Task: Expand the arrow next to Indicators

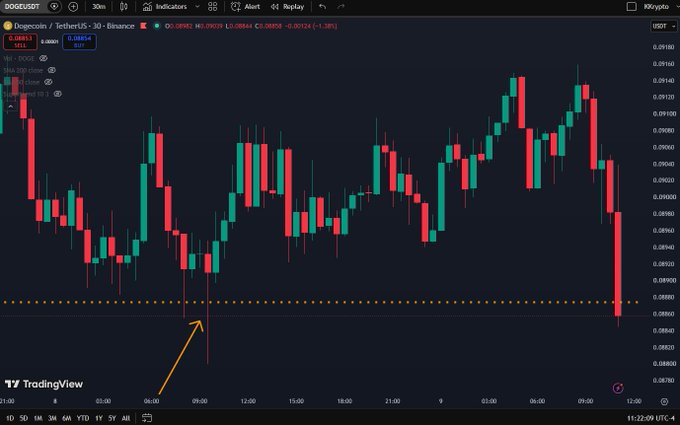Action: click(197, 7)
